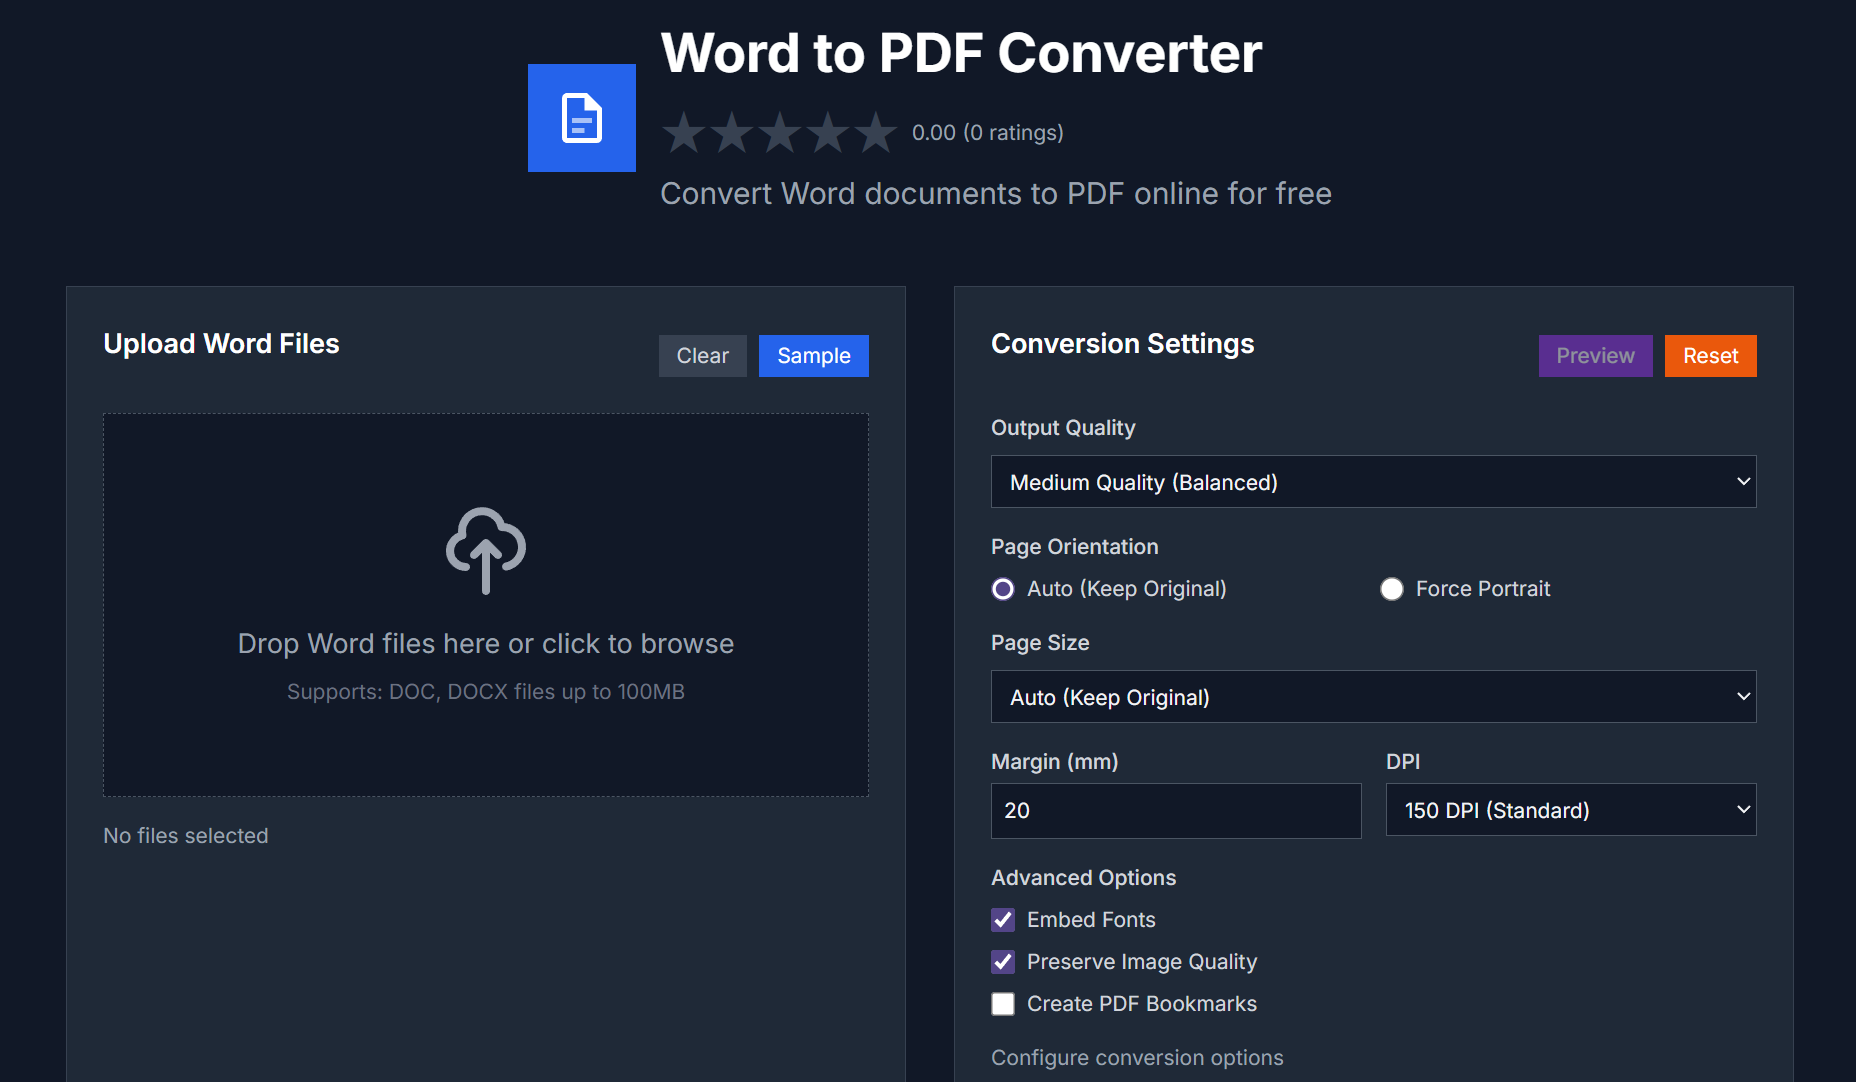Load a Sample file
1856x1082 pixels.
(x=813, y=356)
